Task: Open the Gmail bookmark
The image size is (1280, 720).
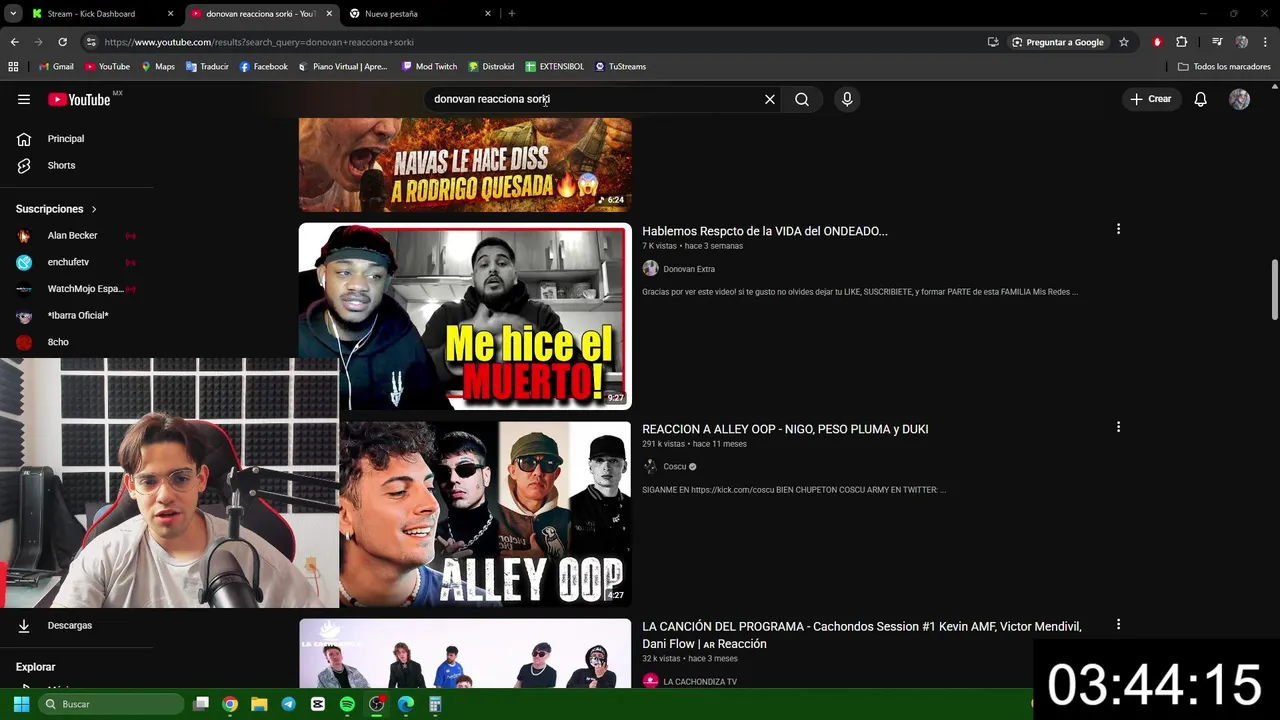Action: tap(56, 67)
